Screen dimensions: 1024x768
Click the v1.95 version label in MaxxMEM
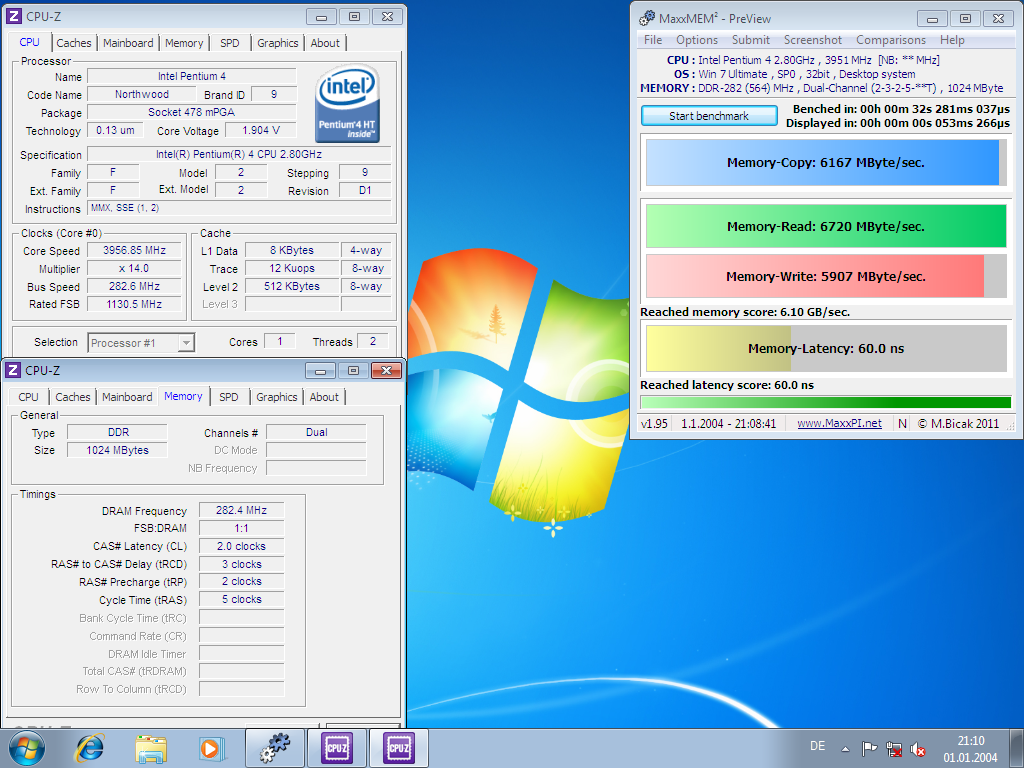pyautogui.click(x=654, y=423)
